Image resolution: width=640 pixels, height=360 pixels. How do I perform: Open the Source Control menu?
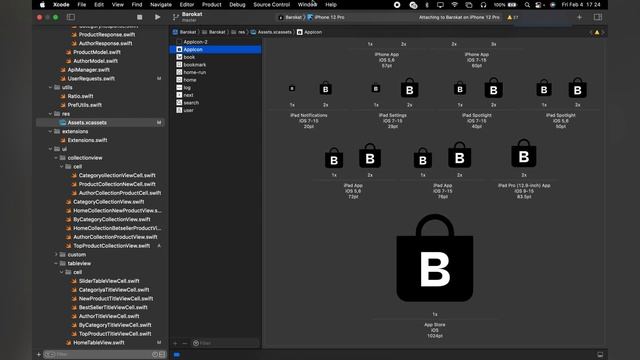tap(271, 5)
